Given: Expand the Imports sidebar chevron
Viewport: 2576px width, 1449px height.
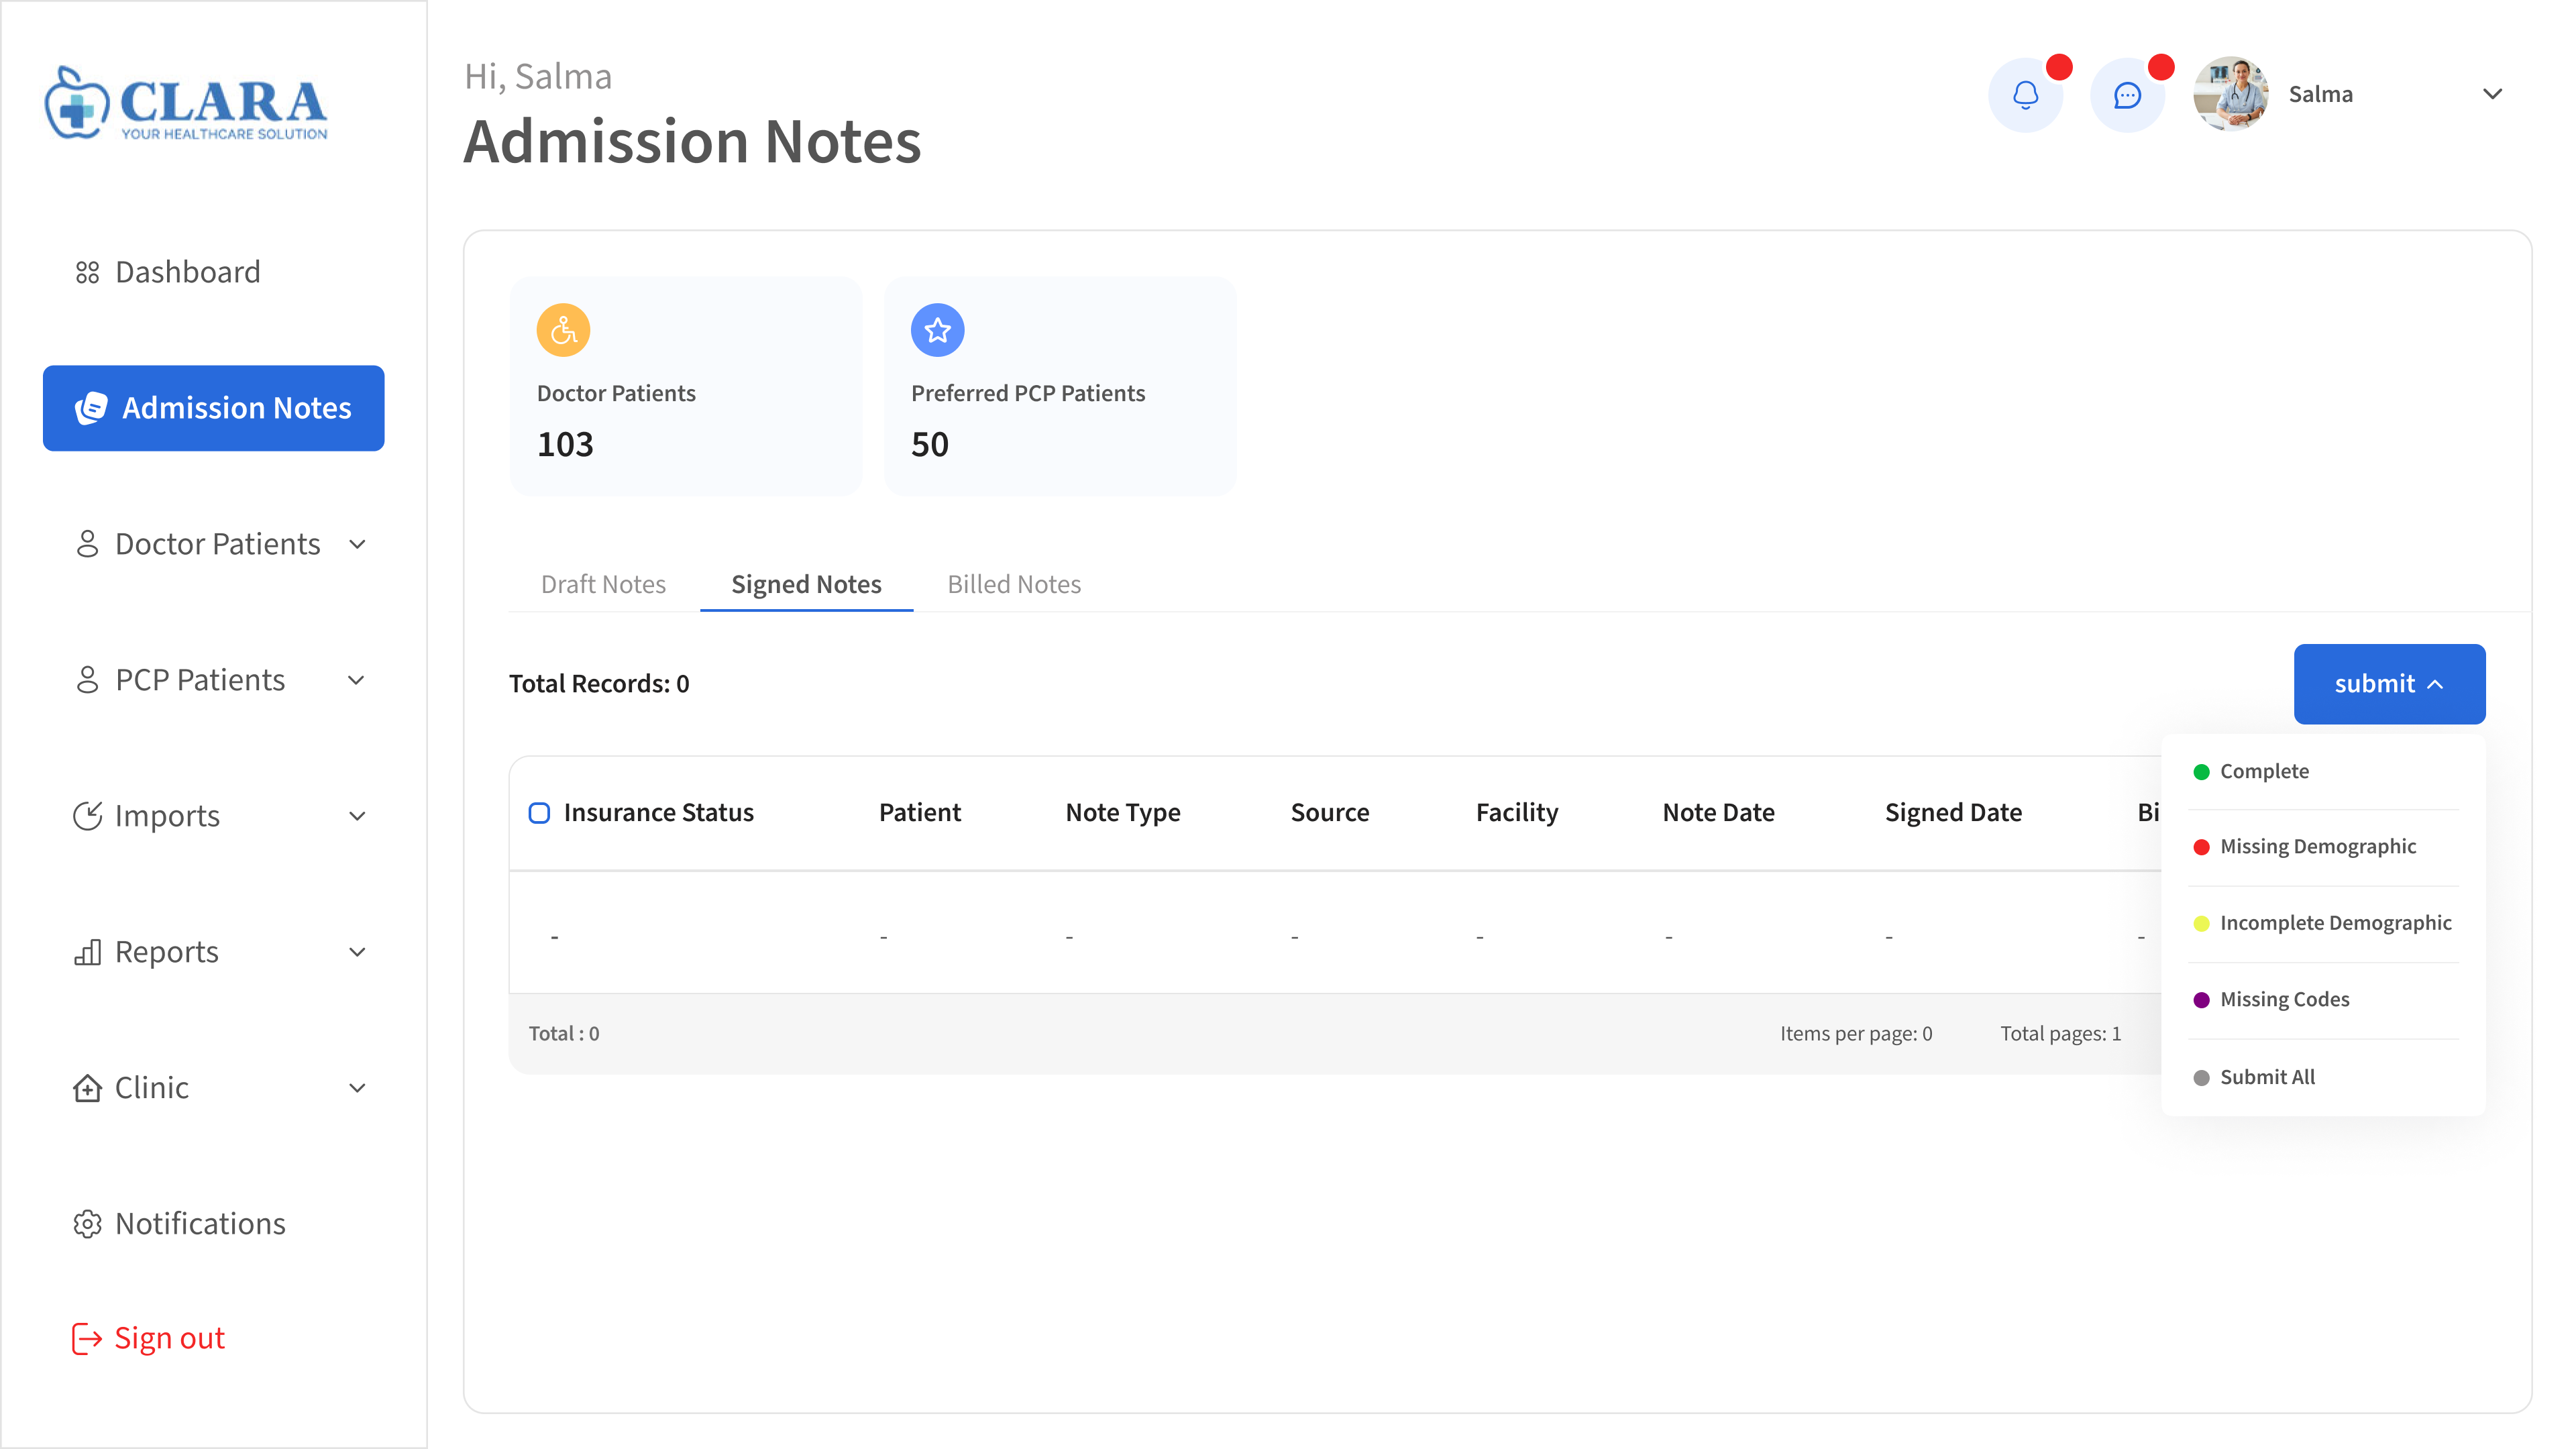Looking at the screenshot, I should [x=357, y=817].
